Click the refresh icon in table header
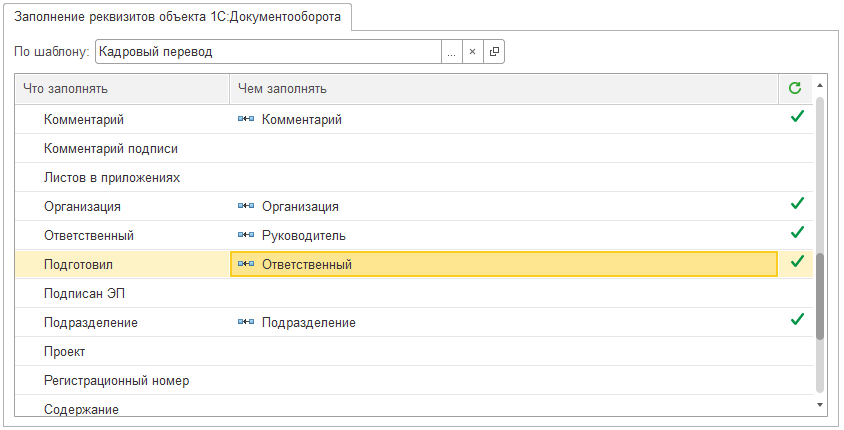This screenshot has height=430, width=844. click(x=795, y=89)
